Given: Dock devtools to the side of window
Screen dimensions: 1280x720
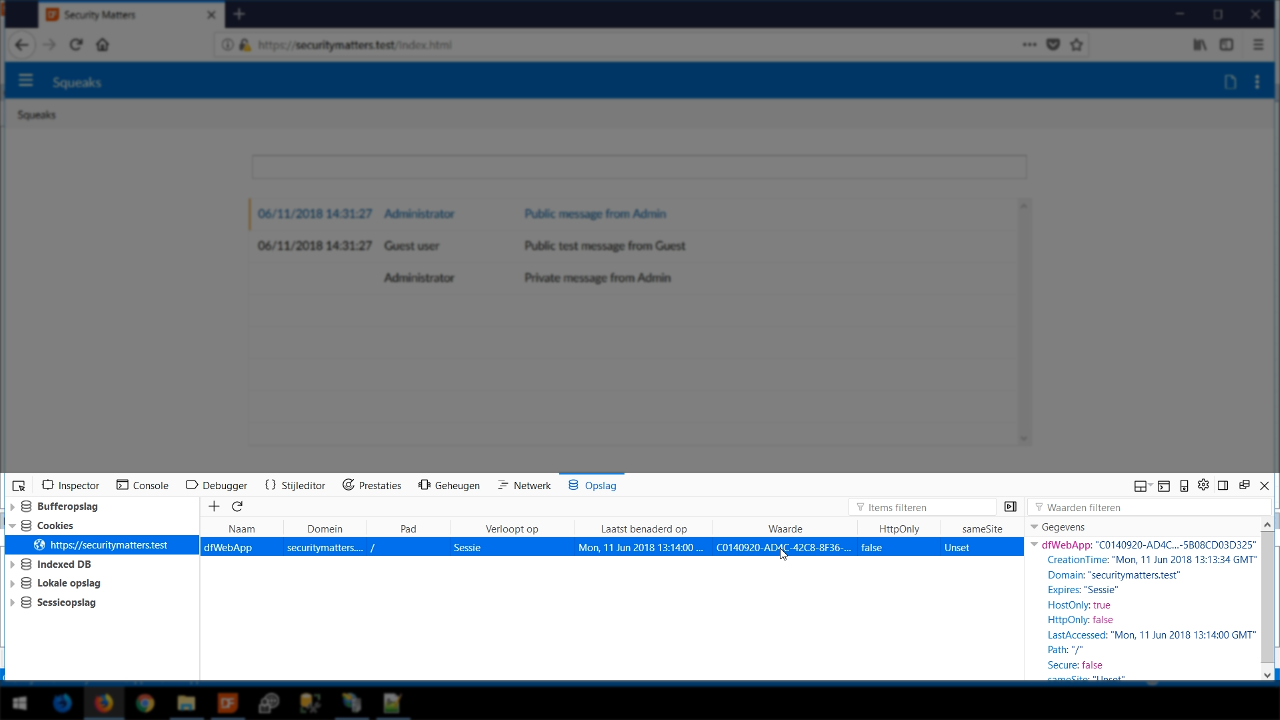Looking at the screenshot, I should (1223, 486).
